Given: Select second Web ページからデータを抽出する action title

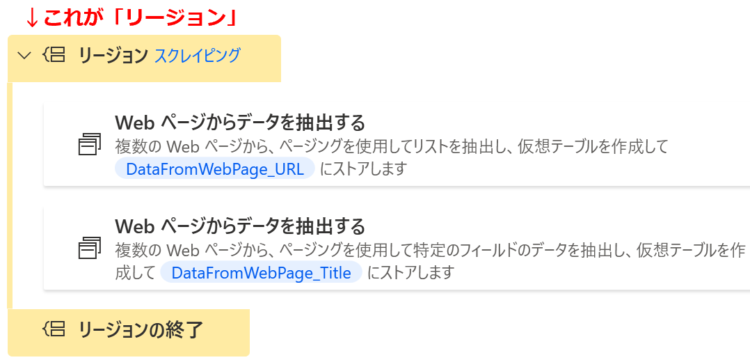Looking at the screenshot, I should 240,225.
